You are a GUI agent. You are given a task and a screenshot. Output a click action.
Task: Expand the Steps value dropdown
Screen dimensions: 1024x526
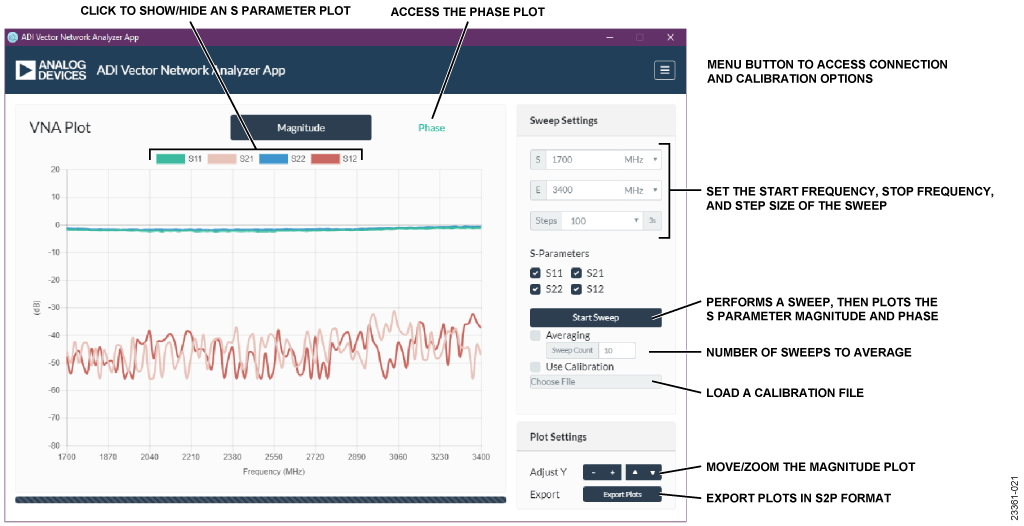(636, 221)
